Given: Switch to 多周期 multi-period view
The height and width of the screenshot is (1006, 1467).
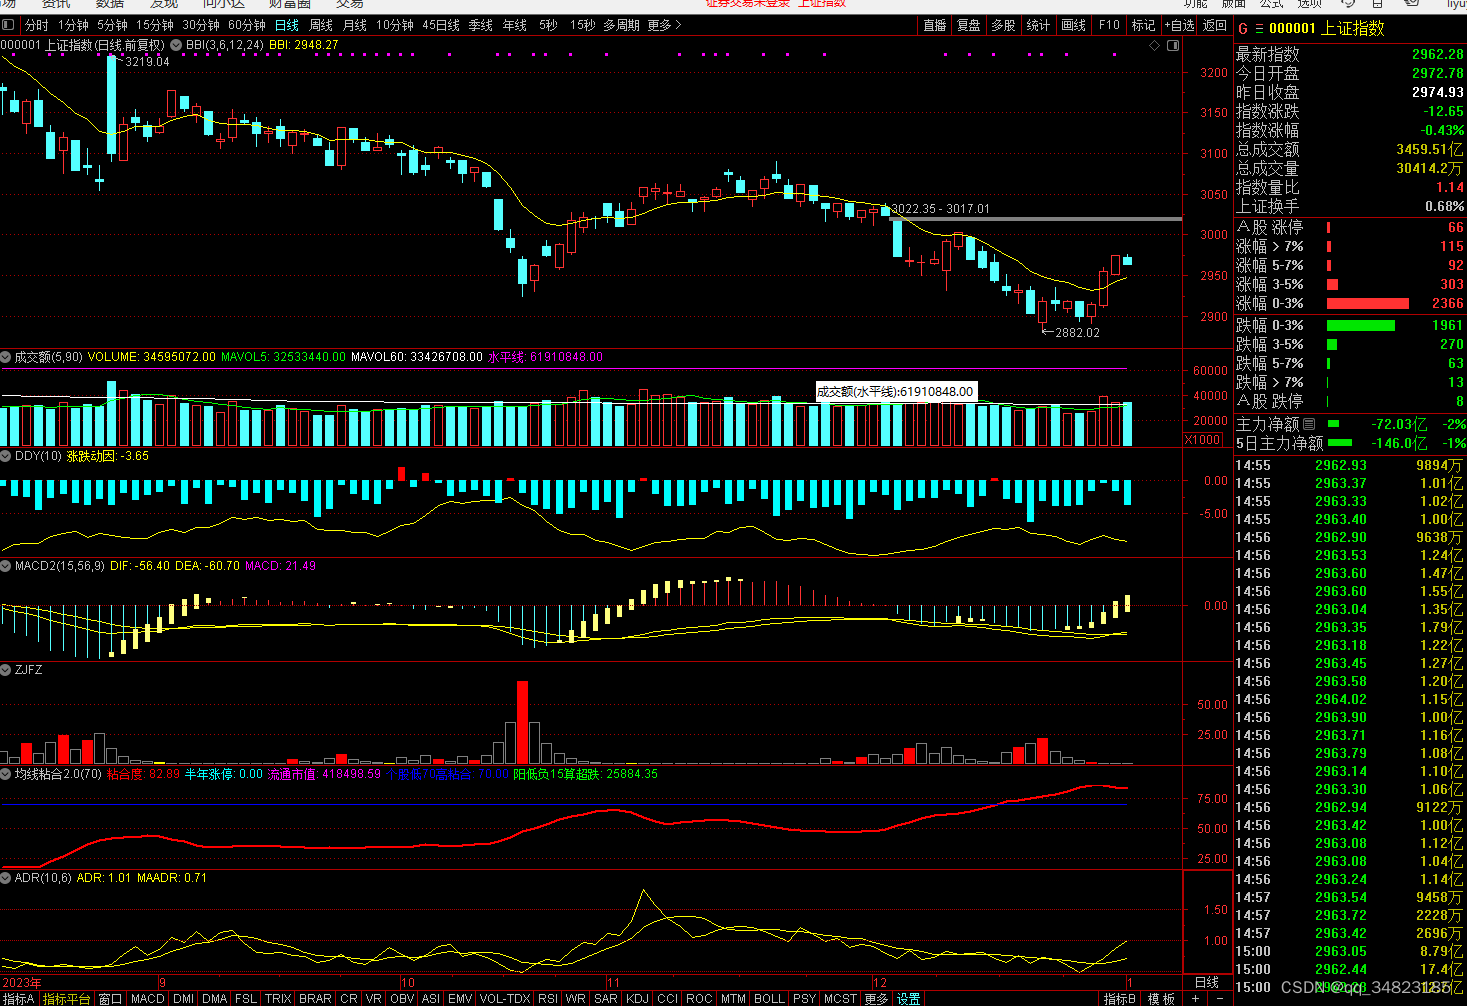Looking at the screenshot, I should 621,25.
